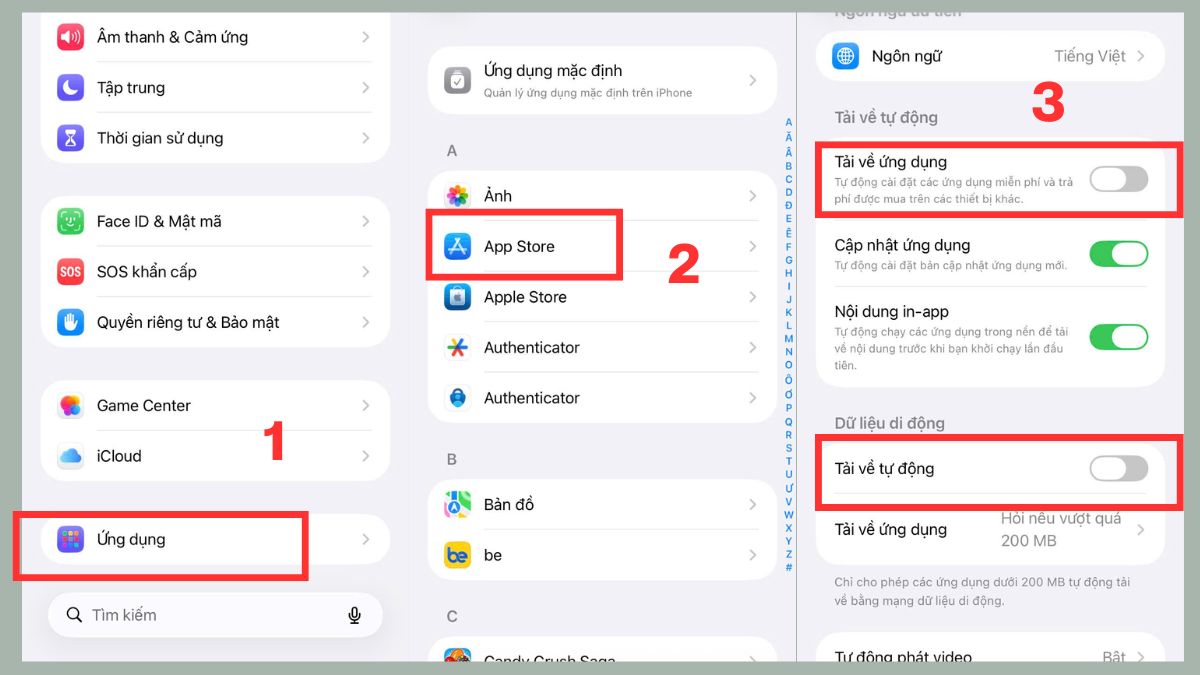Jump to # in alphabet index
This screenshot has height=675, width=1200.
pyautogui.click(x=789, y=568)
